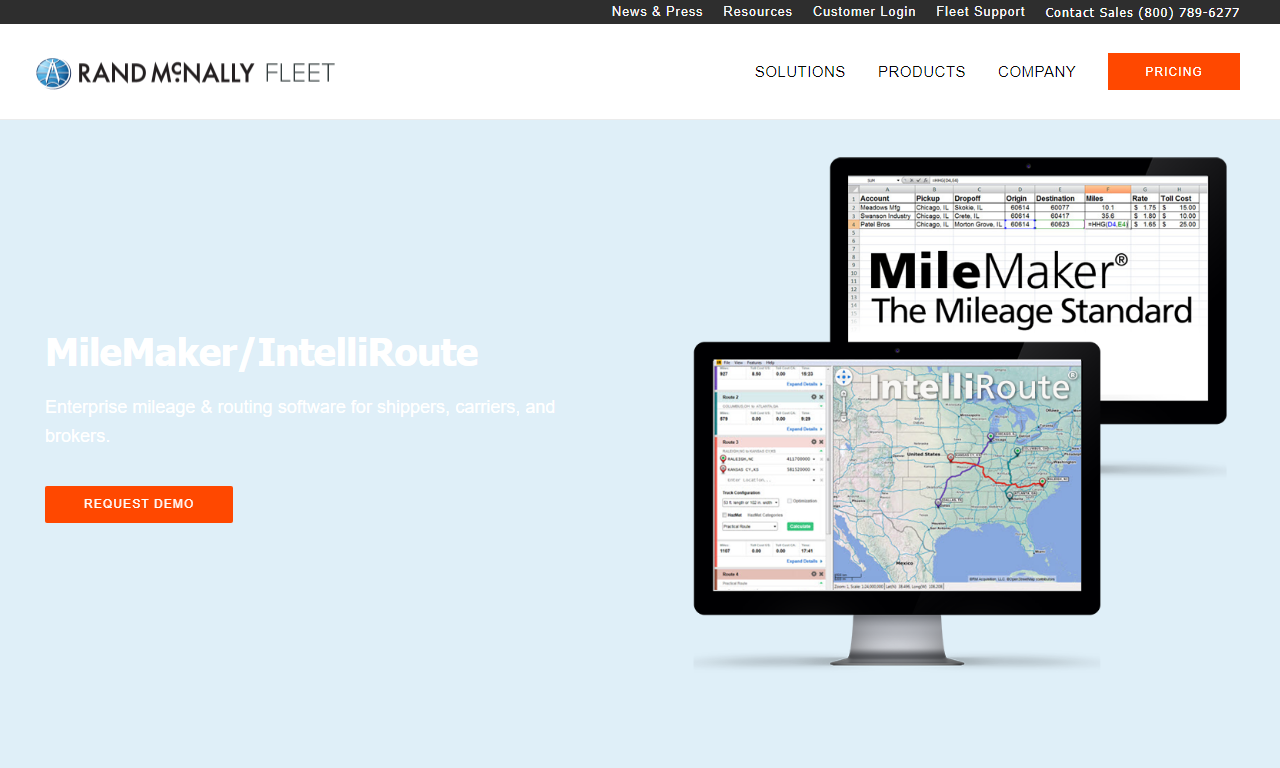The width and height of the screenshot is (1280, 768).
Task: Open the Practical Route dropdown
Action: (x=750, y=526)
